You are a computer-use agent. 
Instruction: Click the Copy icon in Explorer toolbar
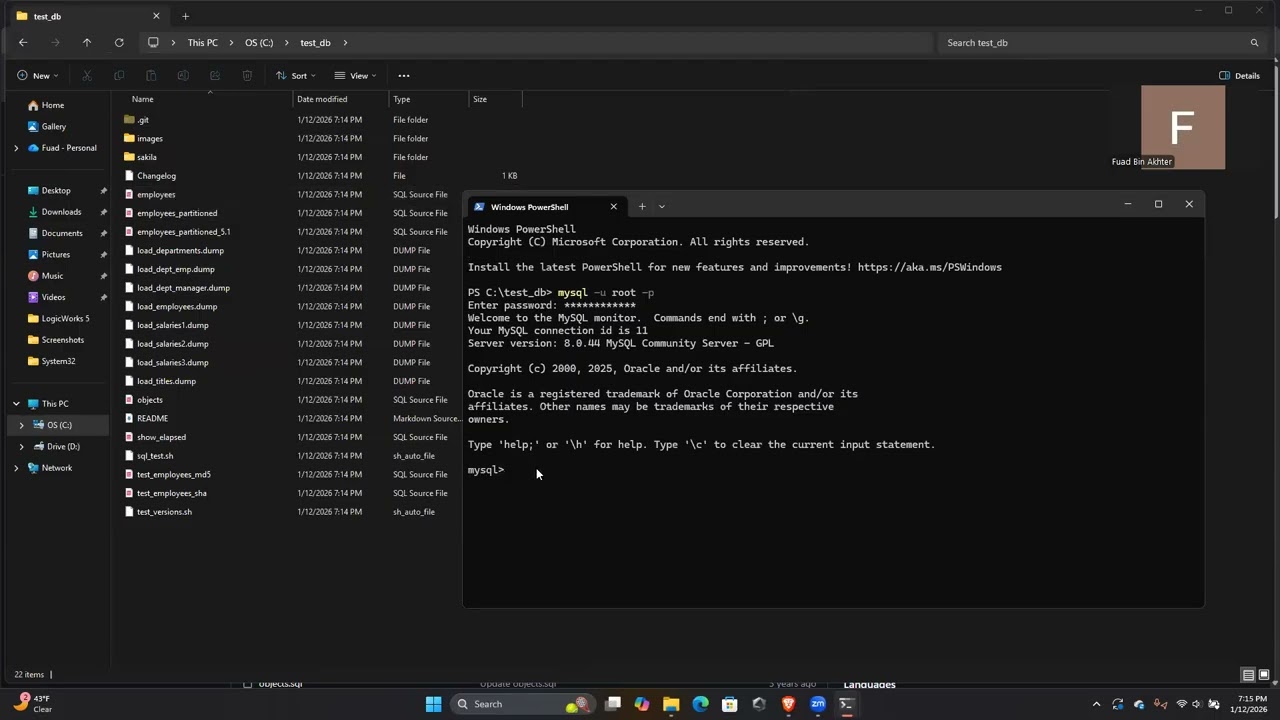pyautogui.click(x=119, y=76)
